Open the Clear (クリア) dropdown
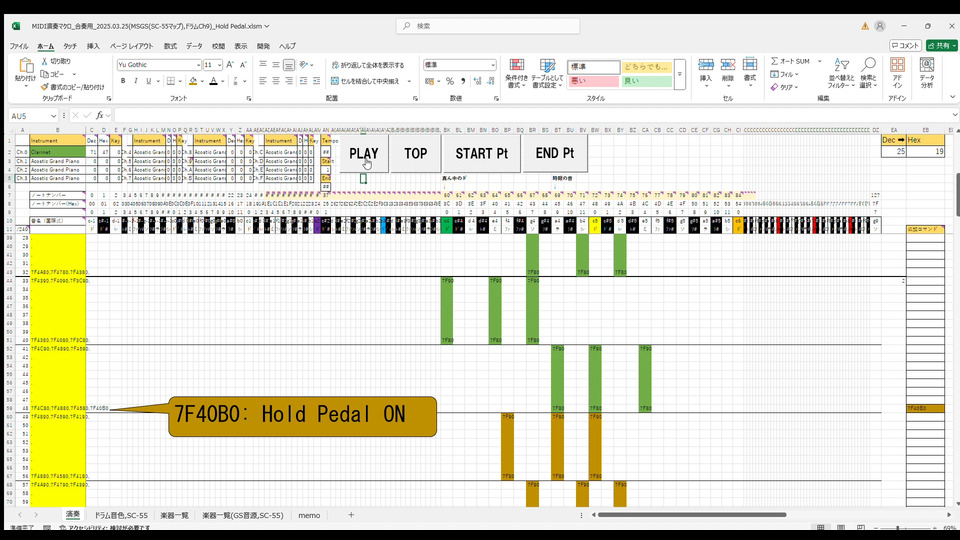Screen dimensions: 960x540 (797, 87)
